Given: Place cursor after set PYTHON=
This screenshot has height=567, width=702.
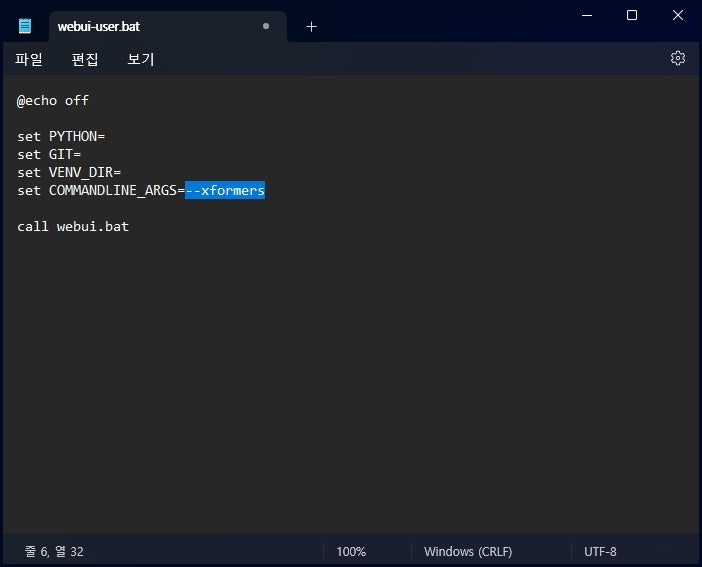Looking at the screenshot, I should [105, 136].
